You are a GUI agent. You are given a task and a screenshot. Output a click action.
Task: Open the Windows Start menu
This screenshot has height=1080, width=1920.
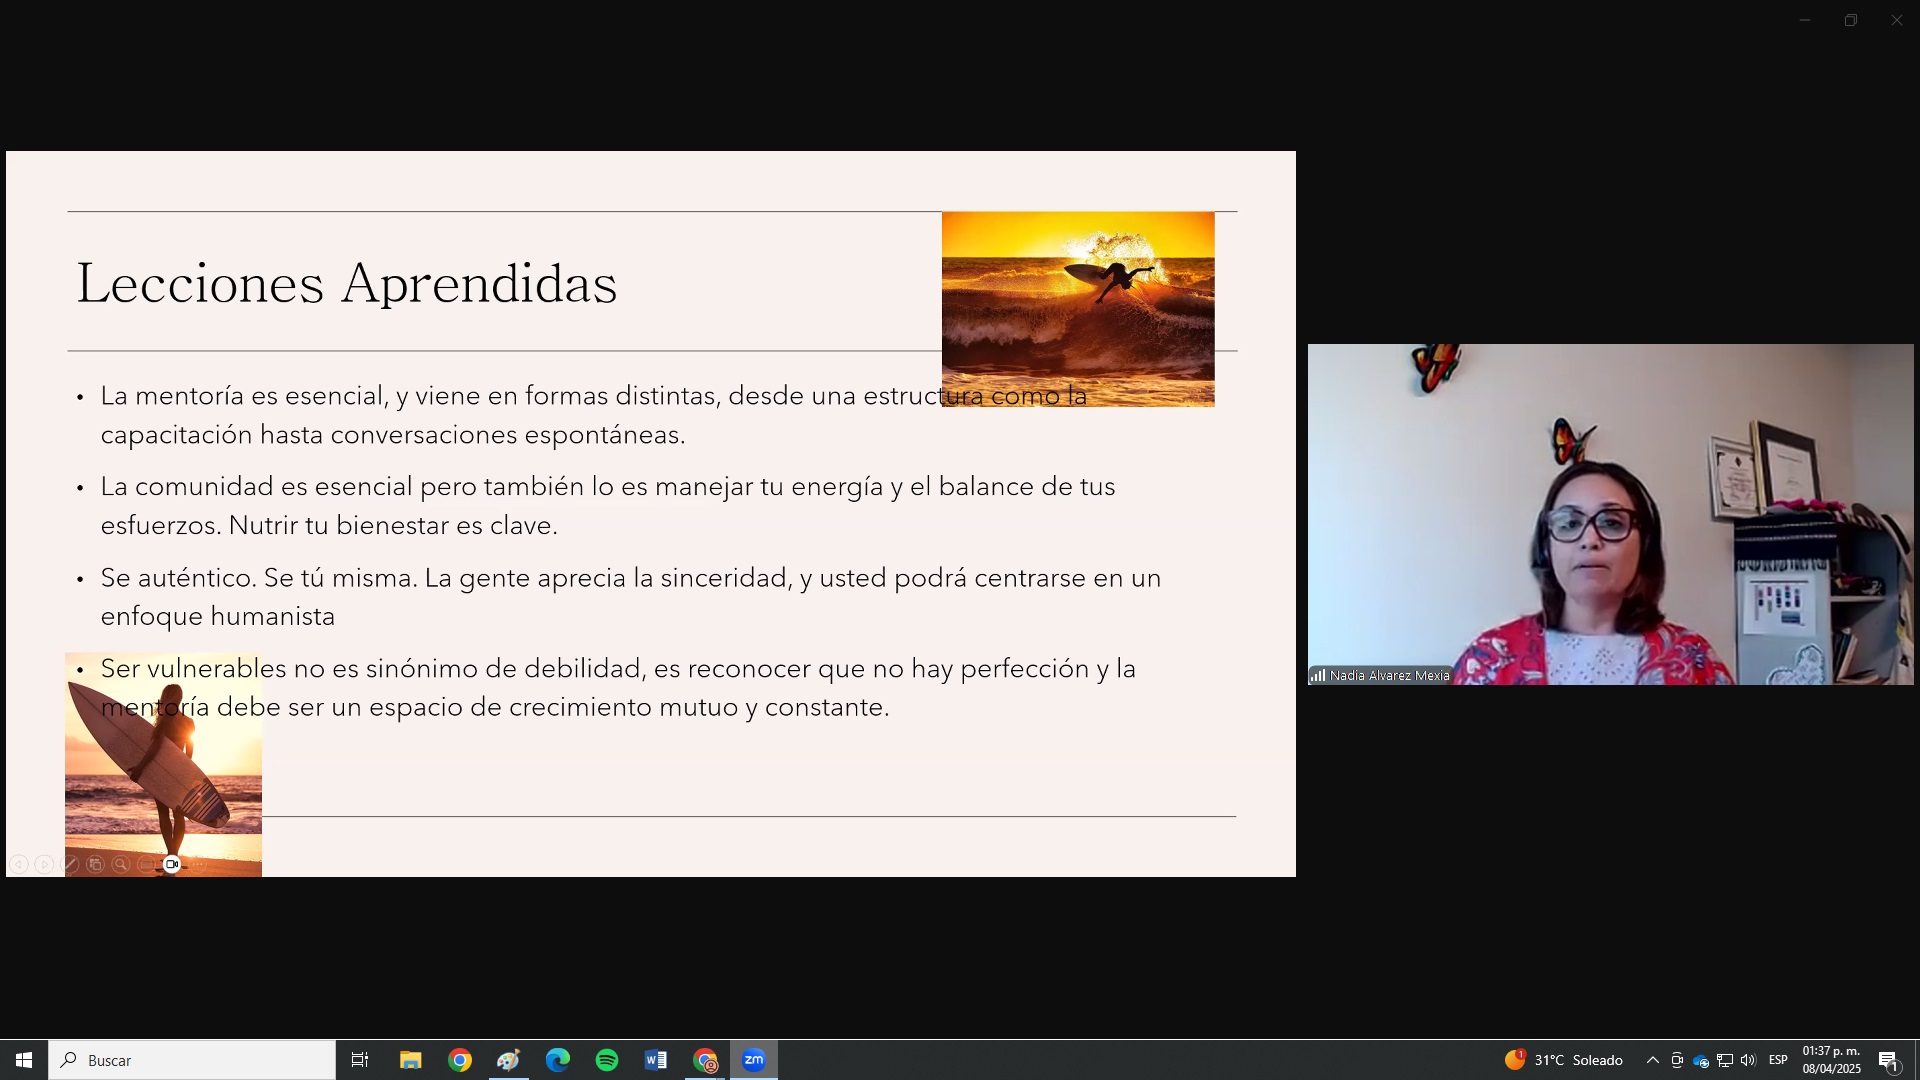(x=24, y=1060)
